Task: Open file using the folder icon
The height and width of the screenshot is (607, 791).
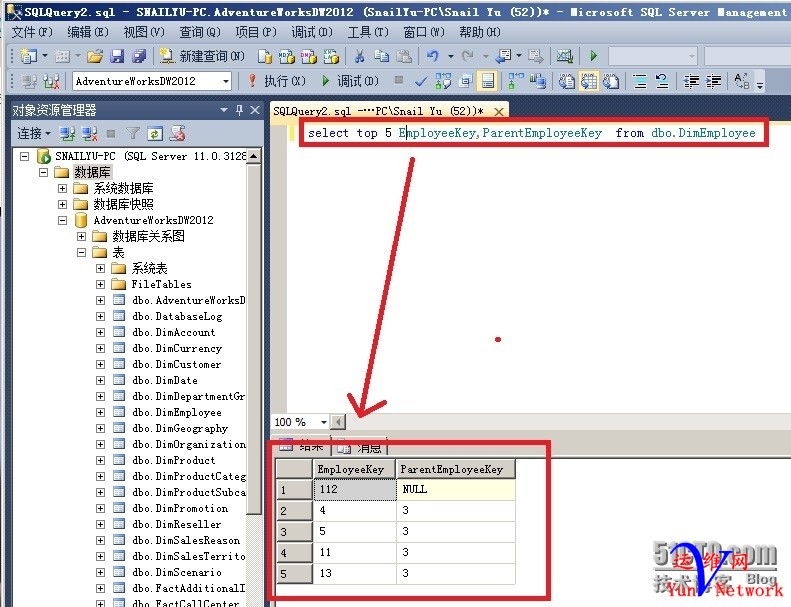Action: click(94, 56)
